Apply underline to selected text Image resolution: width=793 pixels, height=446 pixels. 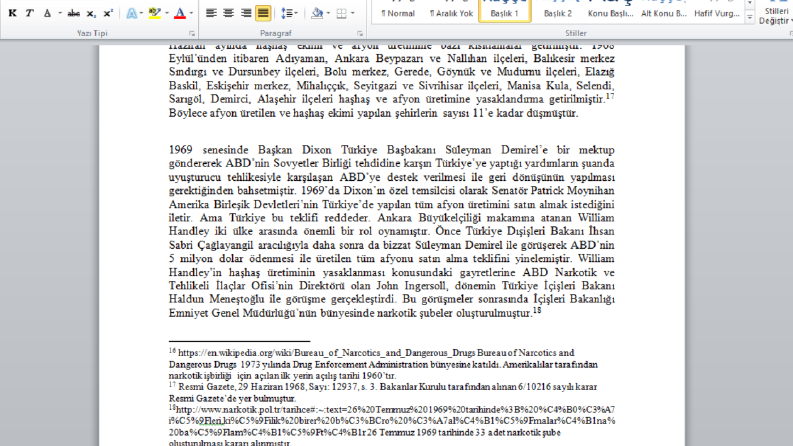47,13
